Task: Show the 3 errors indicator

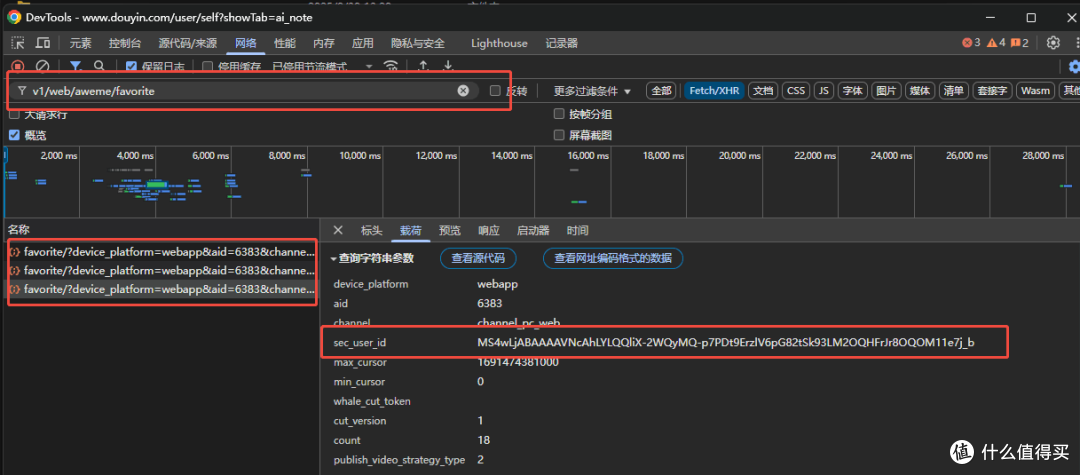Action: point(971,43)
